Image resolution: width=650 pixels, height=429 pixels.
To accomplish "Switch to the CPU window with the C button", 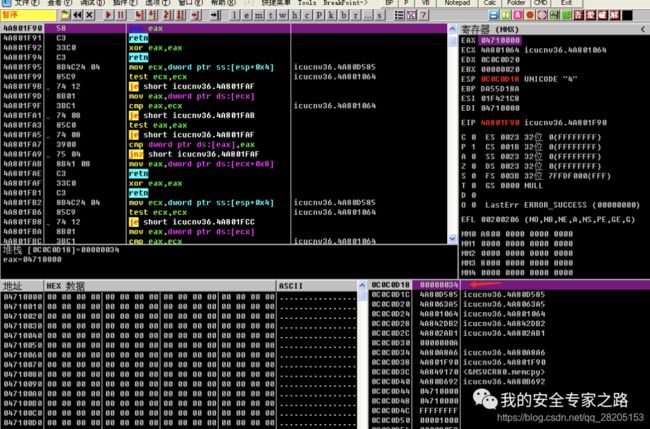I will [307, 15].
